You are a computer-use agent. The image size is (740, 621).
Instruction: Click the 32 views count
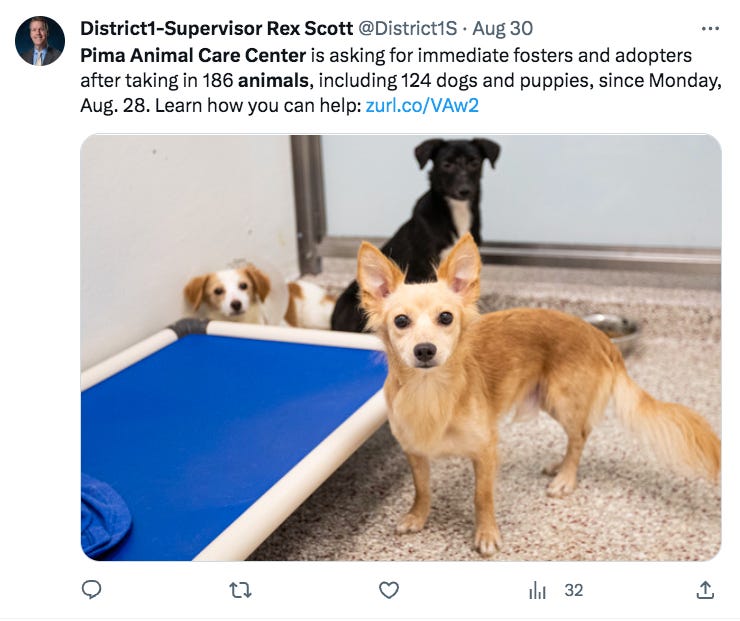click(x=574, y=590)
